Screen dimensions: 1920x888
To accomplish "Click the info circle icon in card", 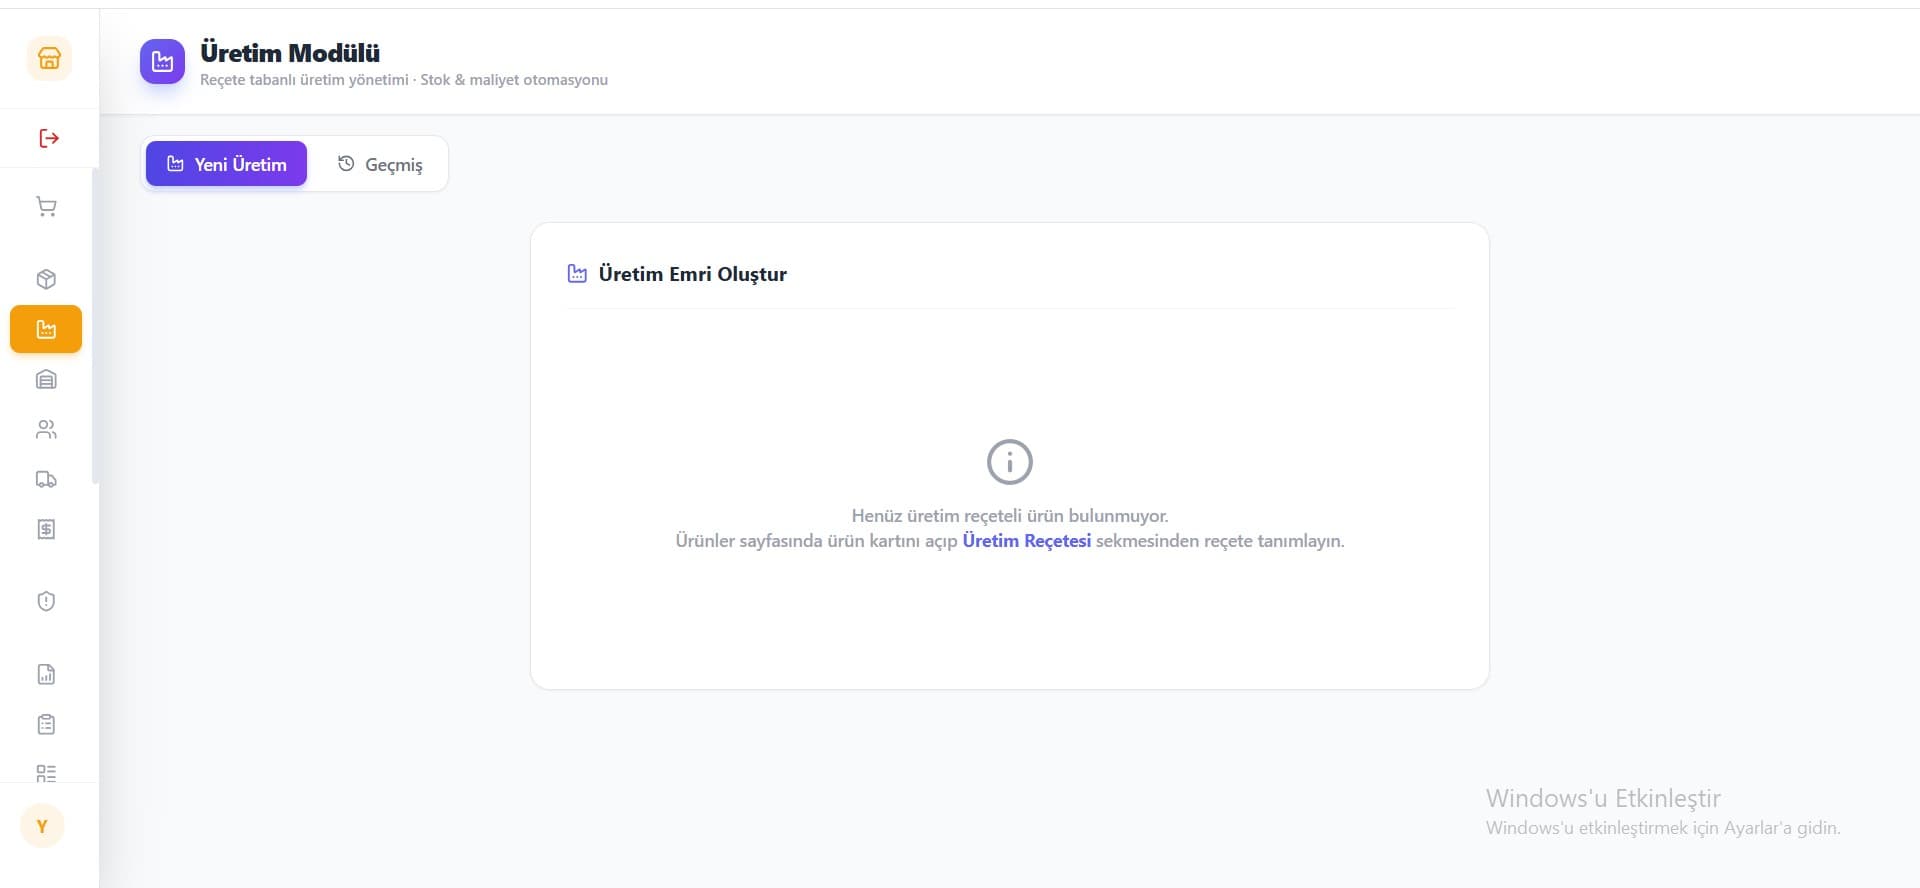I will pos(1010,462).
